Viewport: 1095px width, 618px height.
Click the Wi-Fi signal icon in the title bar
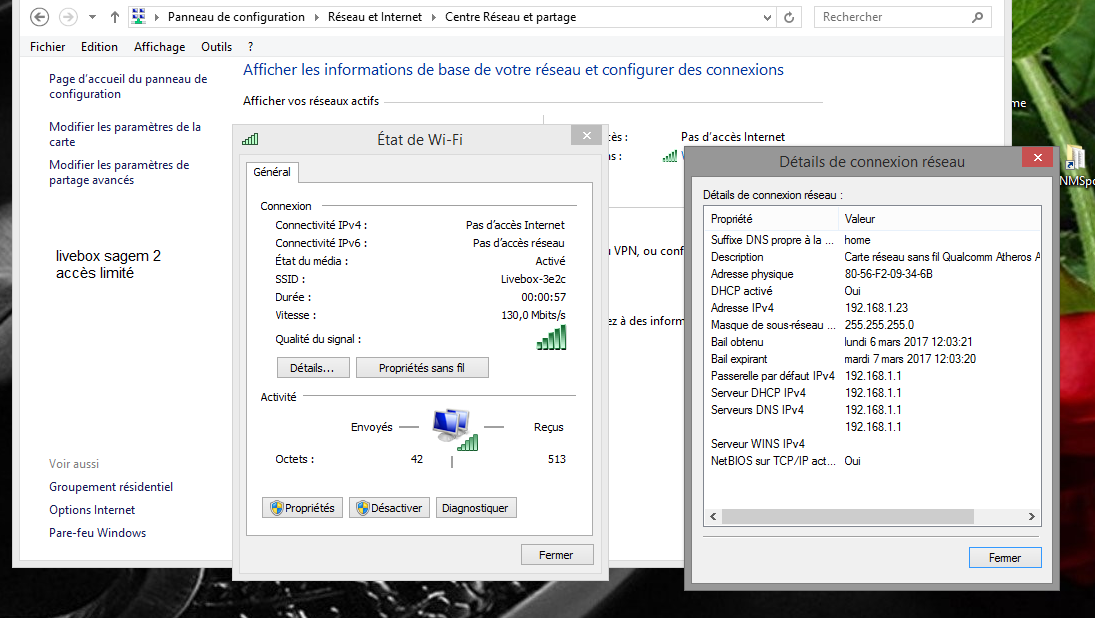pyautogui.click(x=250, y=139)
